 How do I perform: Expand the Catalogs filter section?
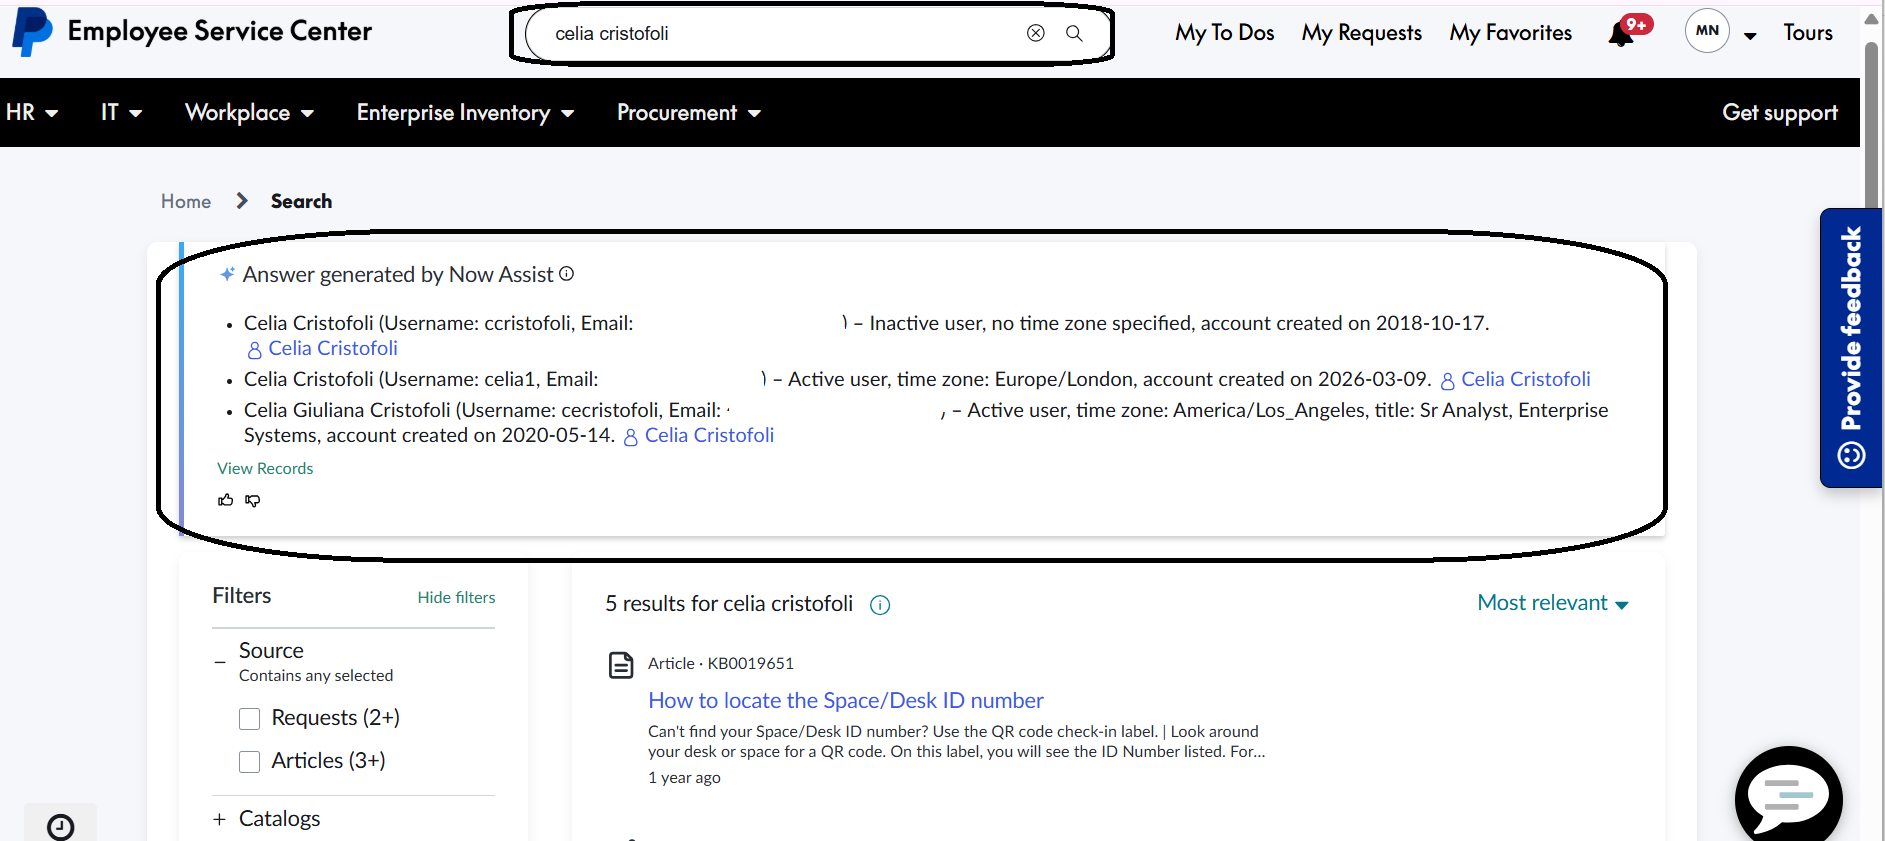pos(220,820)
